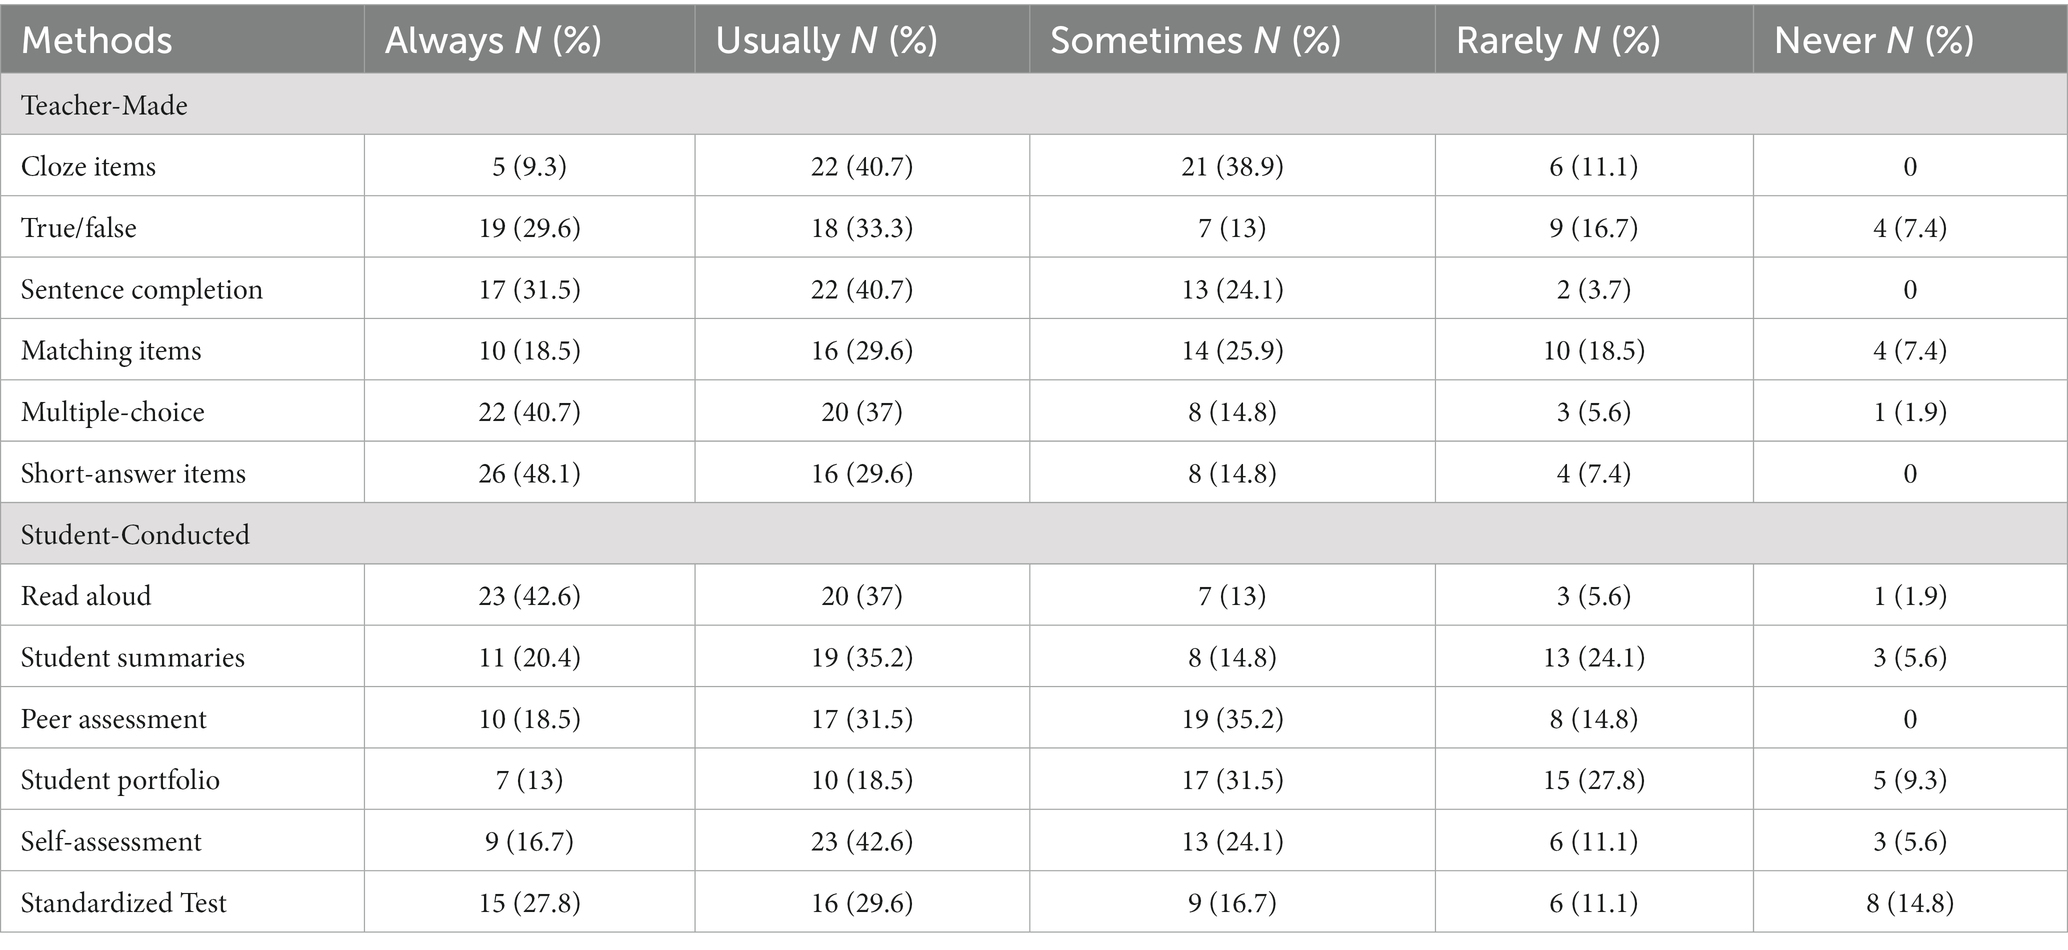Screen dimensions: 2068x950
Task: Select the Read aloud row label
Action: [x=86, y=596]
